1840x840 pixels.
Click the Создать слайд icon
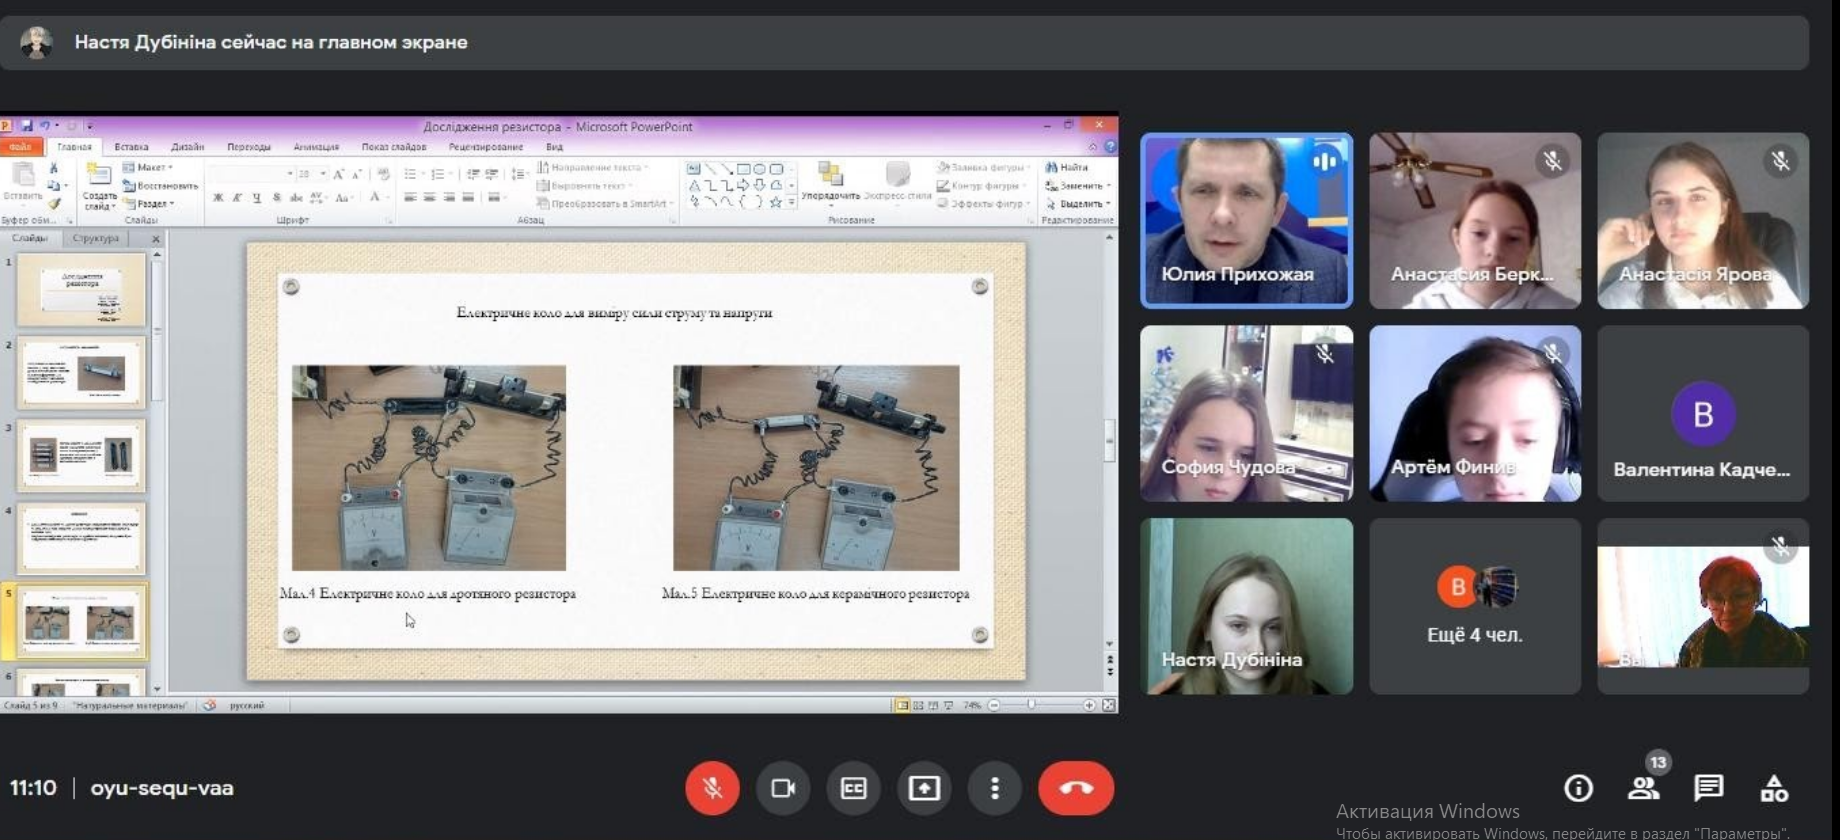98,176
